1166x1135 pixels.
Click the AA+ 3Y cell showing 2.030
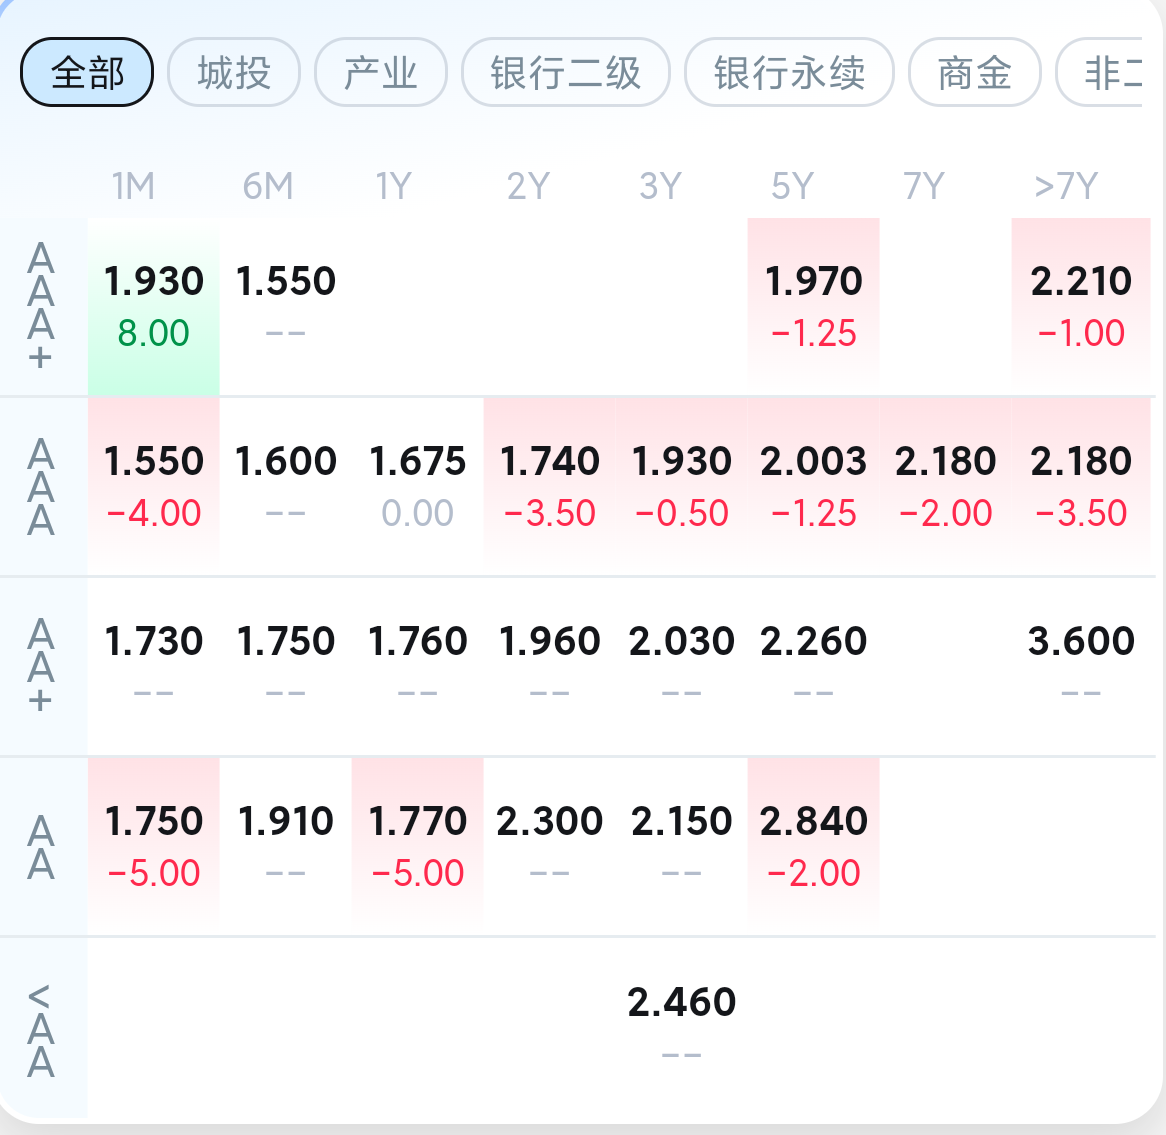[681, 666]
